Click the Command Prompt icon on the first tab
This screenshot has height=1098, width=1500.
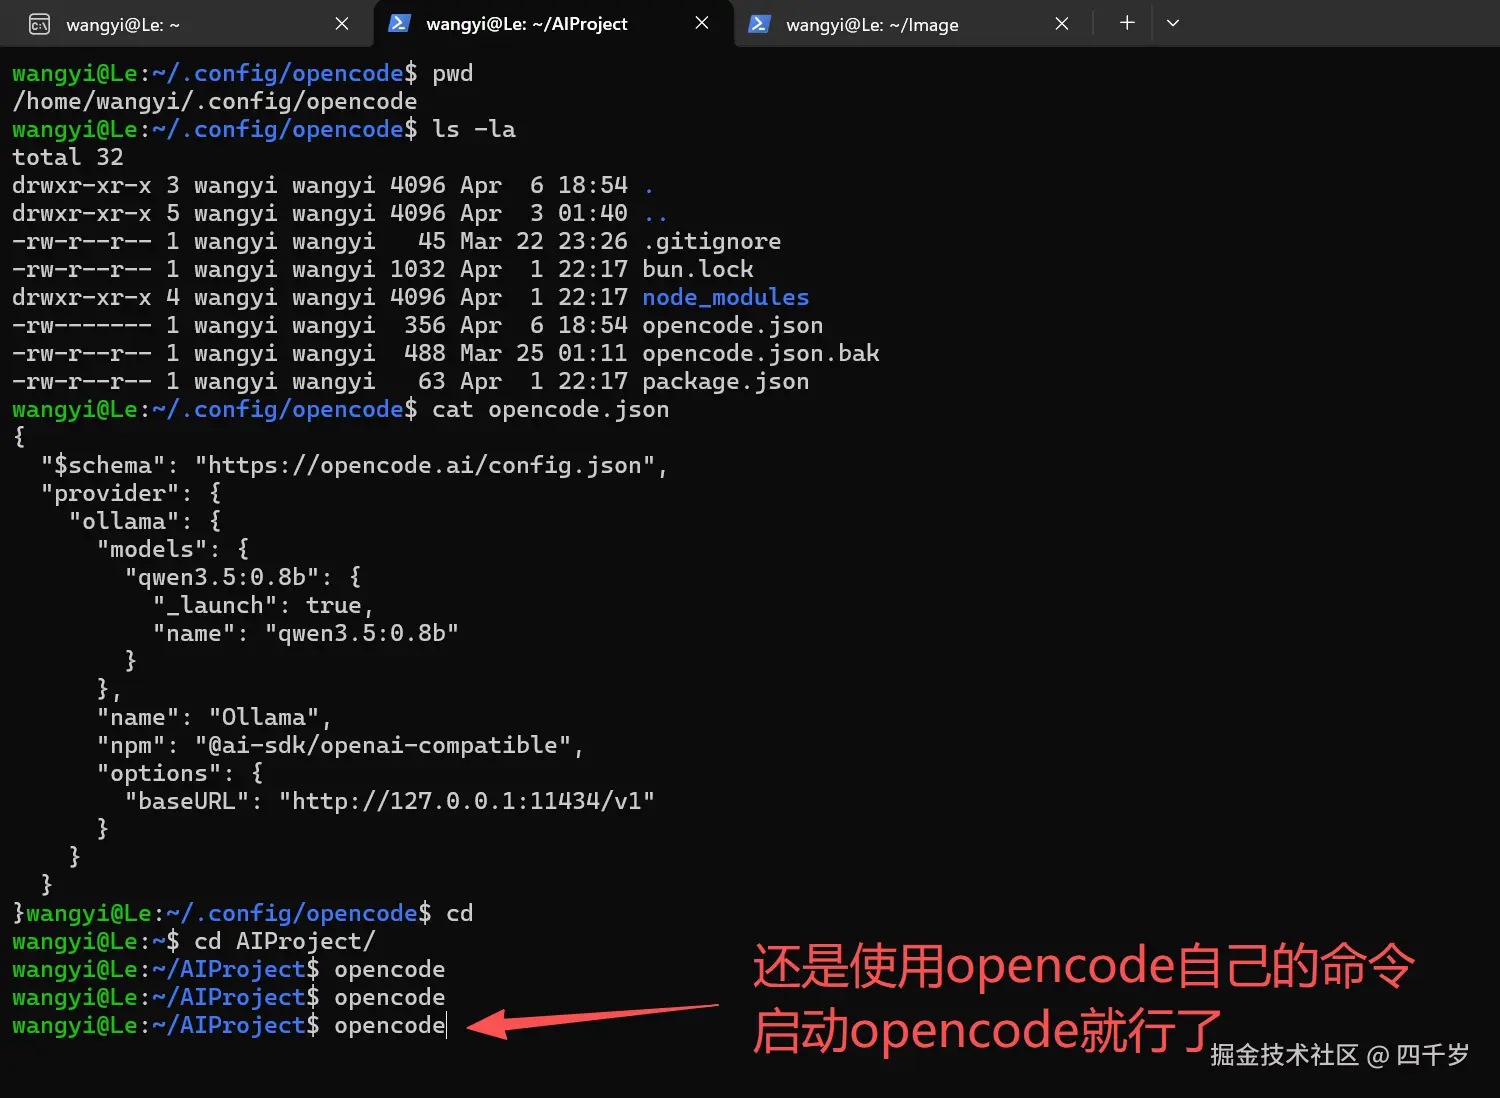point(37,23)
